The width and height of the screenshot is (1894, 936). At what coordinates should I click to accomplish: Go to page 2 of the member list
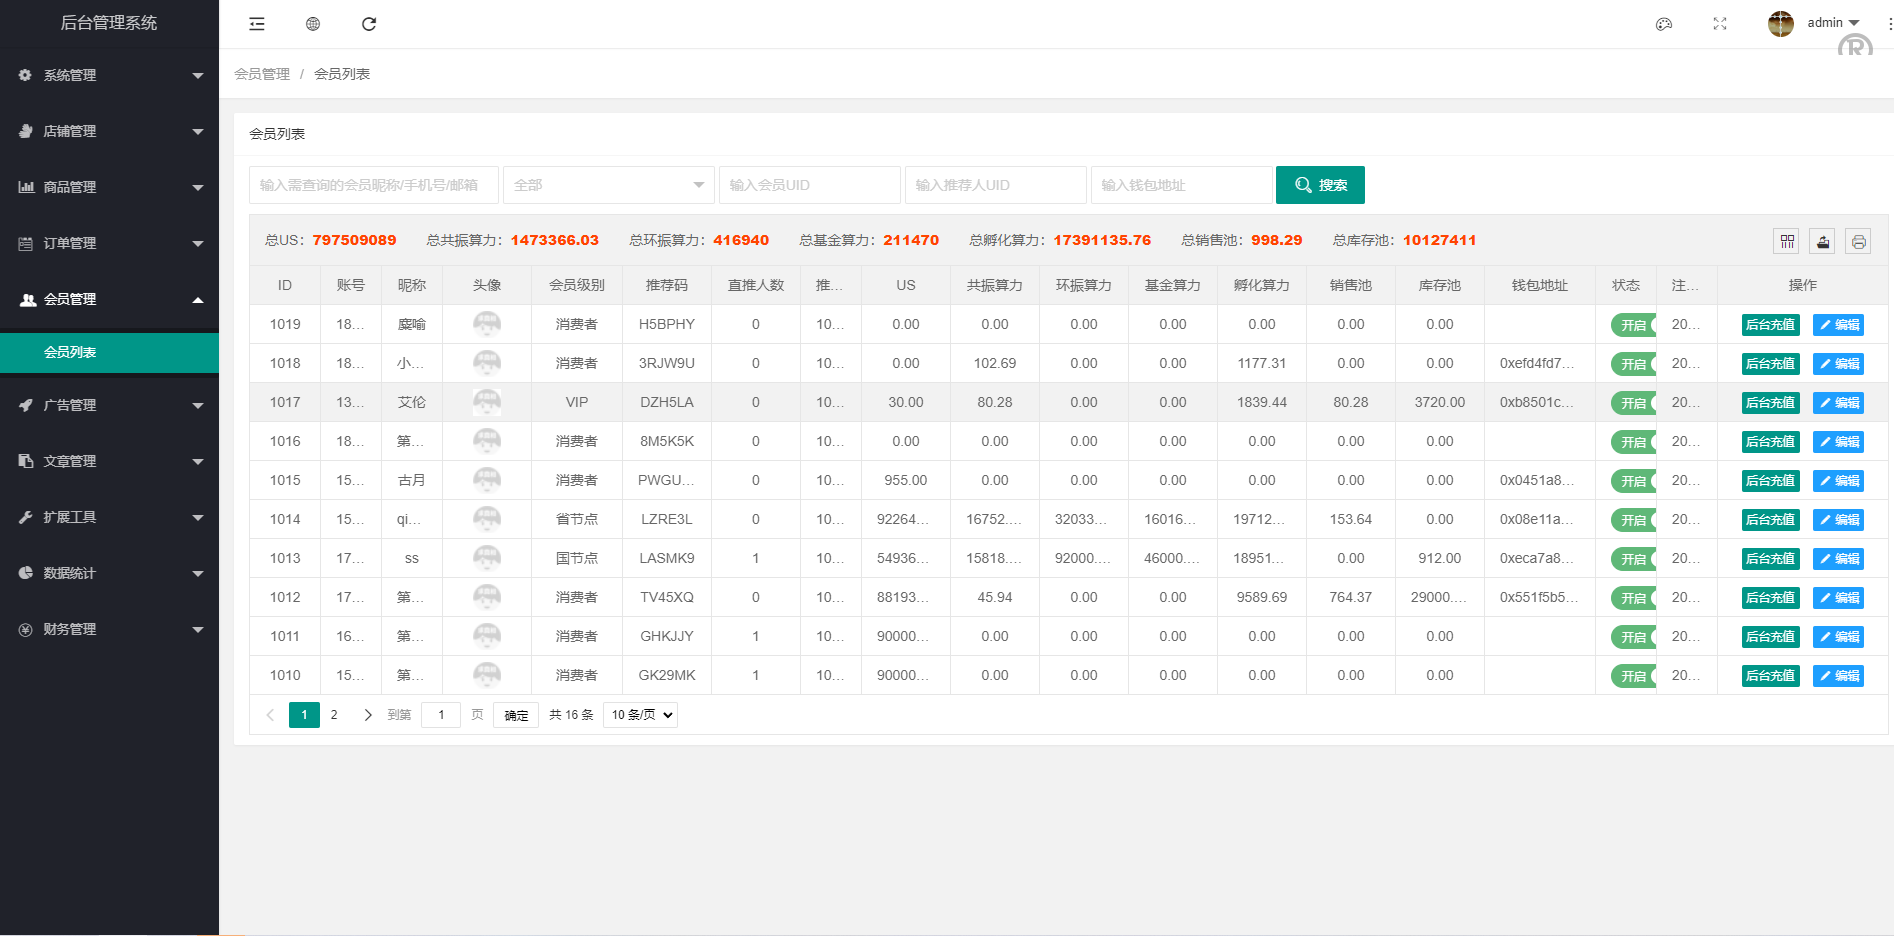[334, 714]
